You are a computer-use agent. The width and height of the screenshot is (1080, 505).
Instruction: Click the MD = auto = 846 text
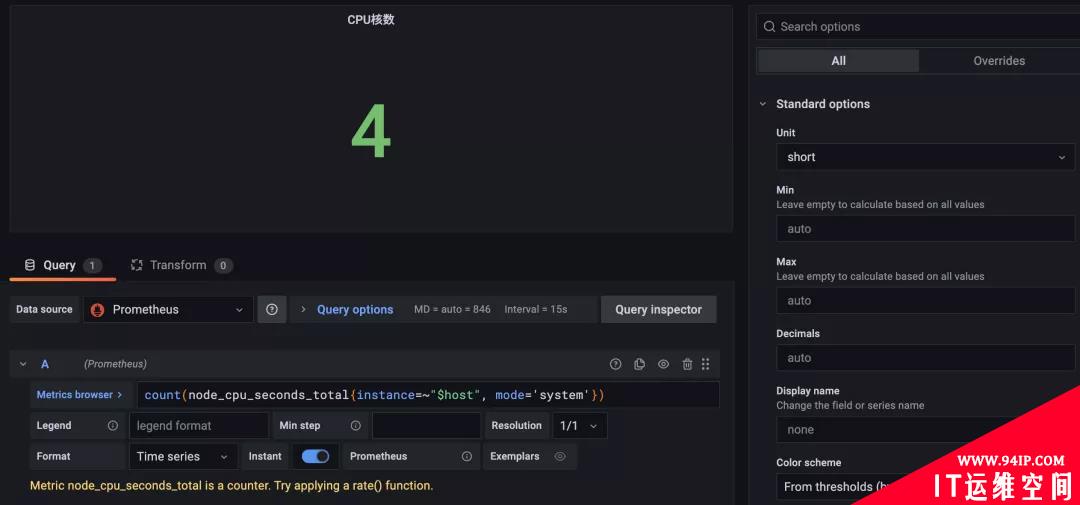[x=453, y=309]
